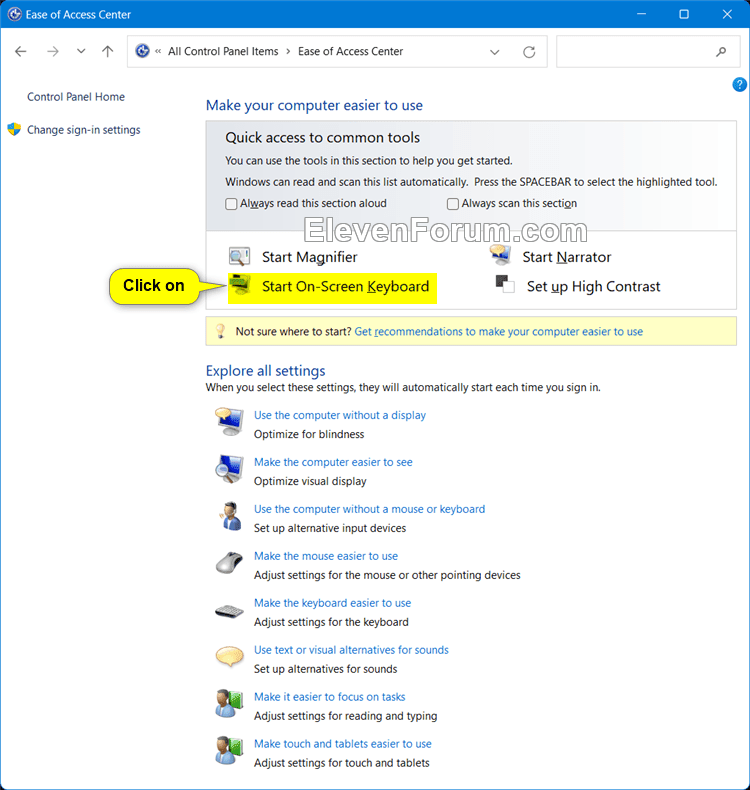The image size is (750, 790).
Task: Enable Always scan this section
Action: click(x=453, y=204)
